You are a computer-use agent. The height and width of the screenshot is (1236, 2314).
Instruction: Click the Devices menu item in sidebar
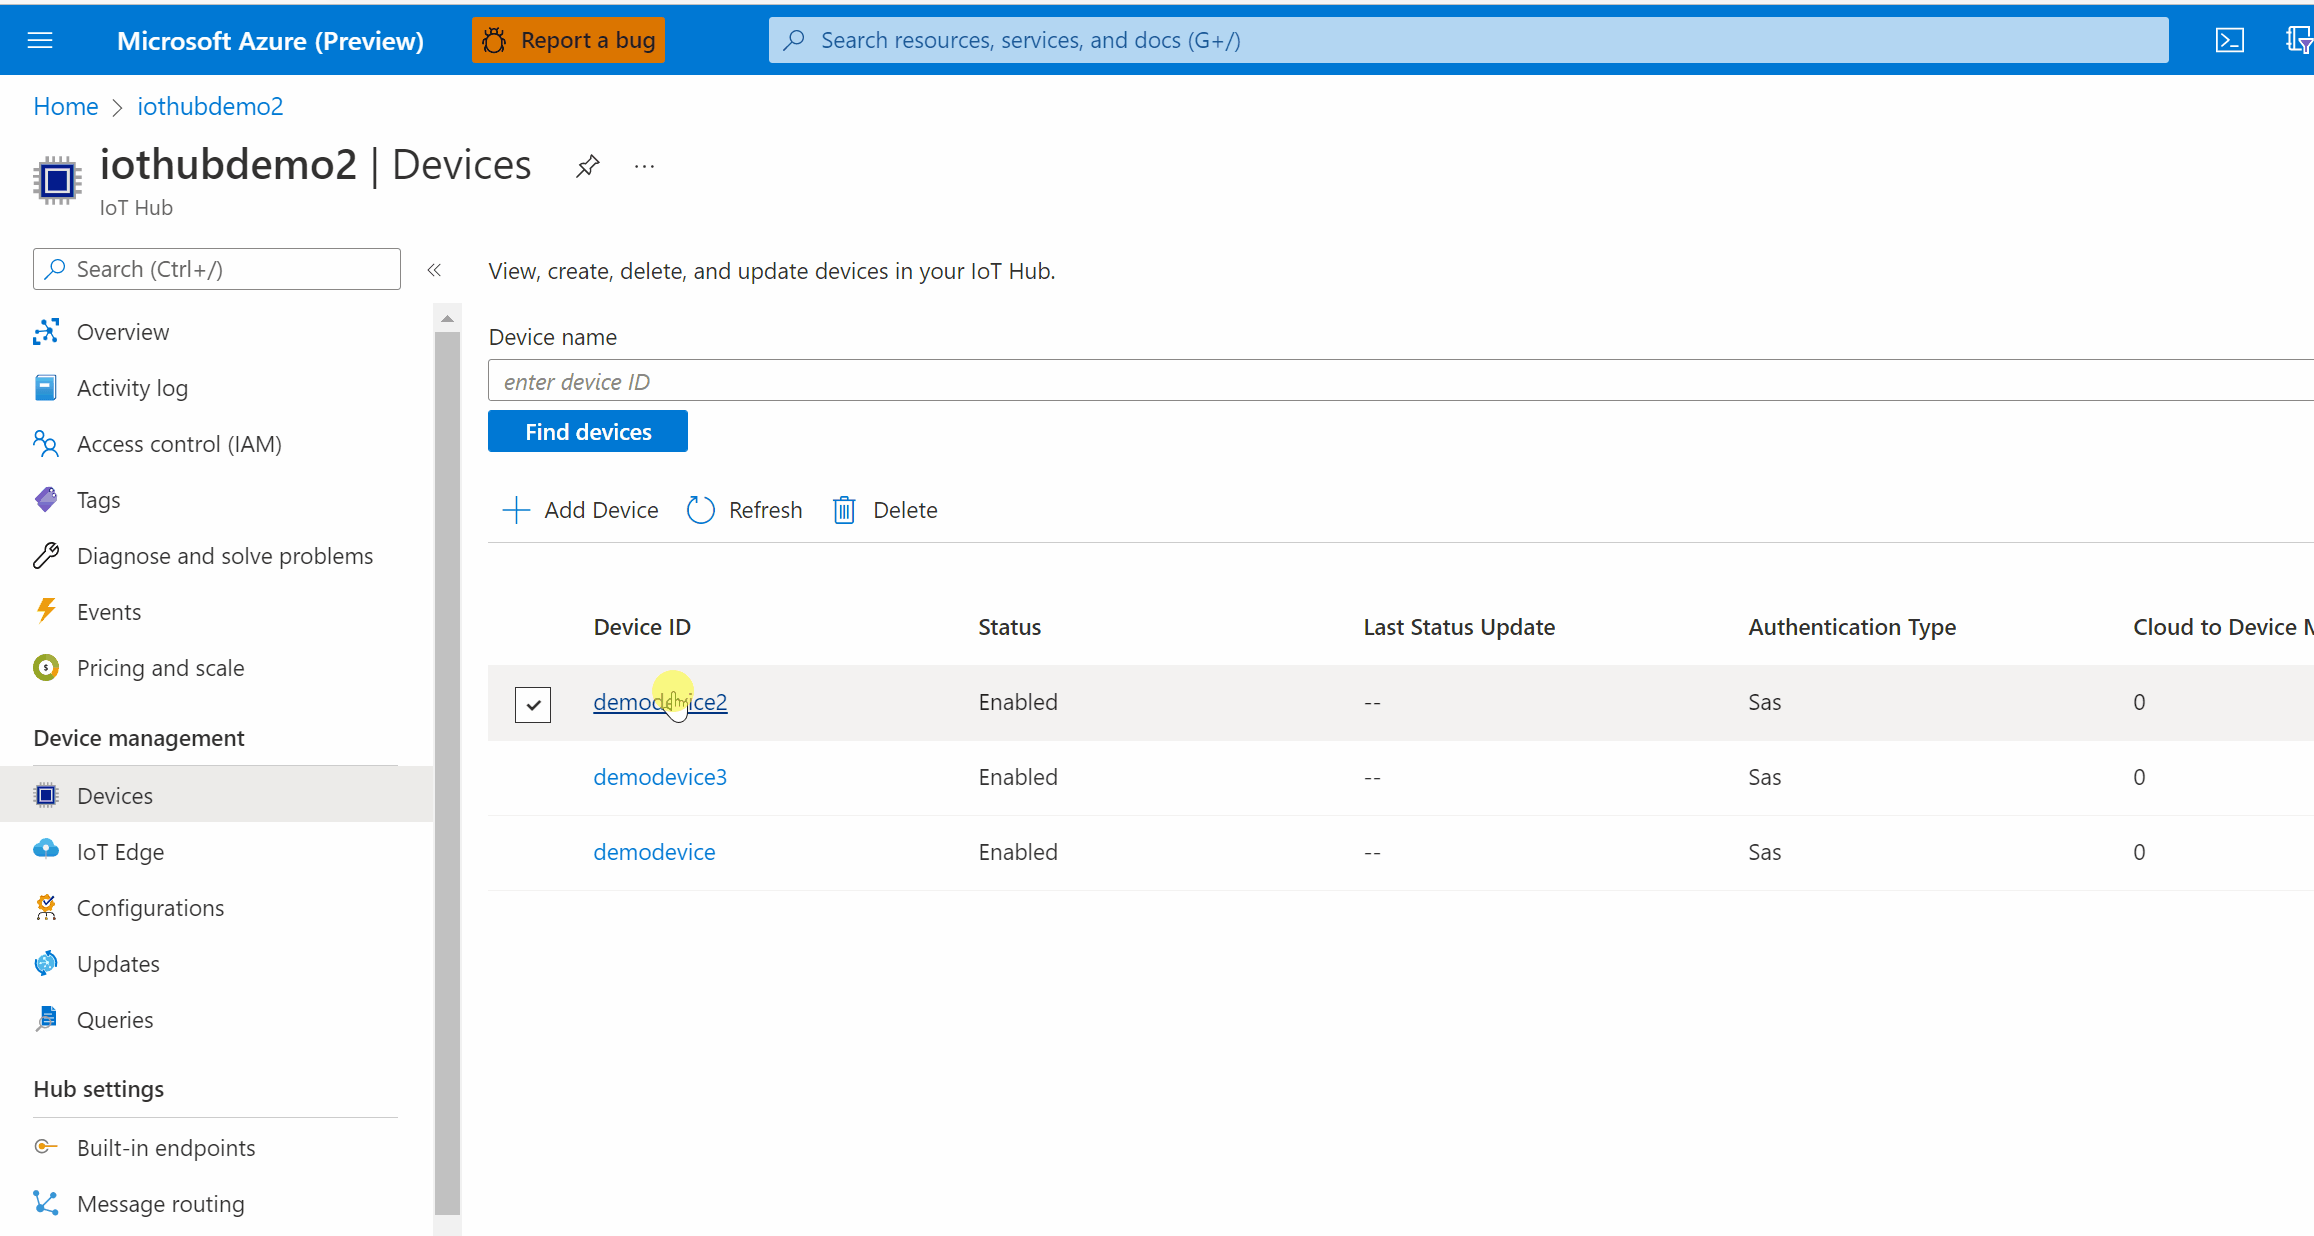click(x=115, y=795)
